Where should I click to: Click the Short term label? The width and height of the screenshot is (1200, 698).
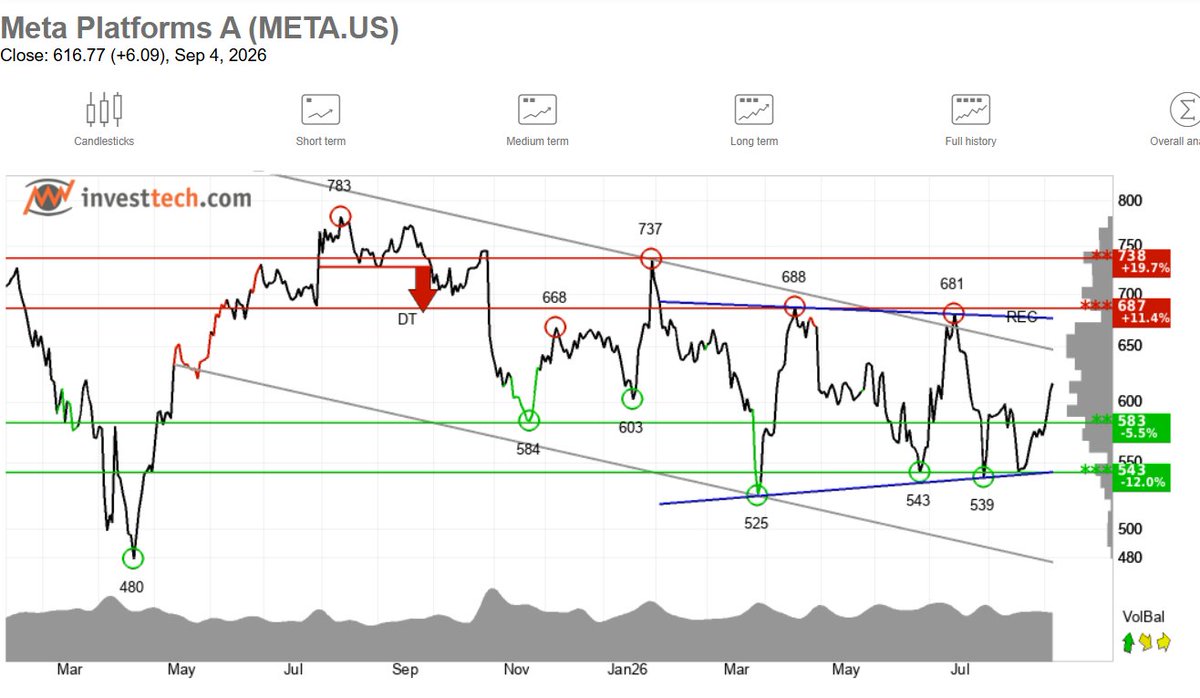(x=321, y=141)
